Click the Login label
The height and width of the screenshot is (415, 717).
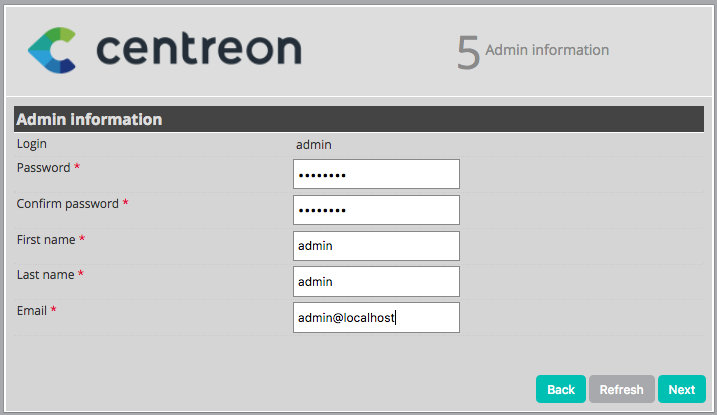coord(32,144)
